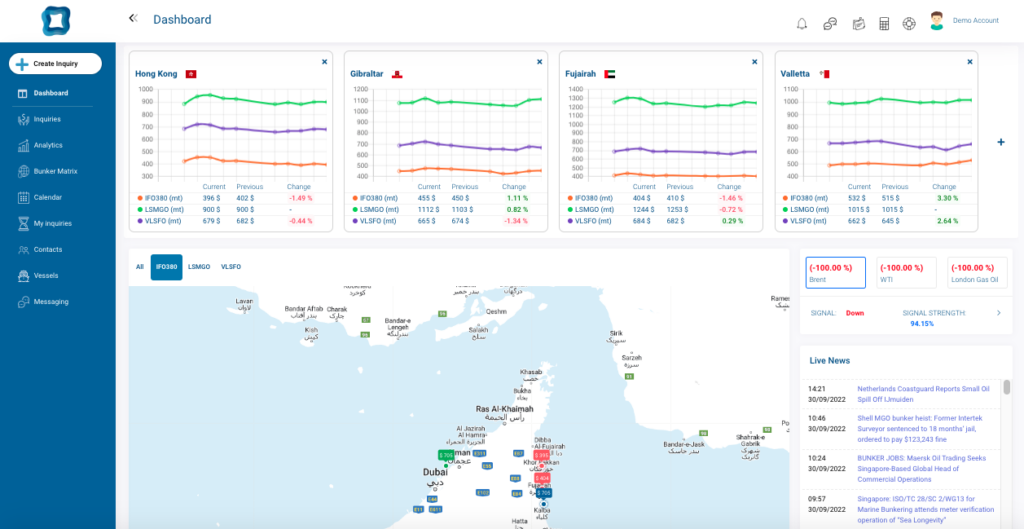
Task: Click the Create Inquiry button
Action: [56, 64]
